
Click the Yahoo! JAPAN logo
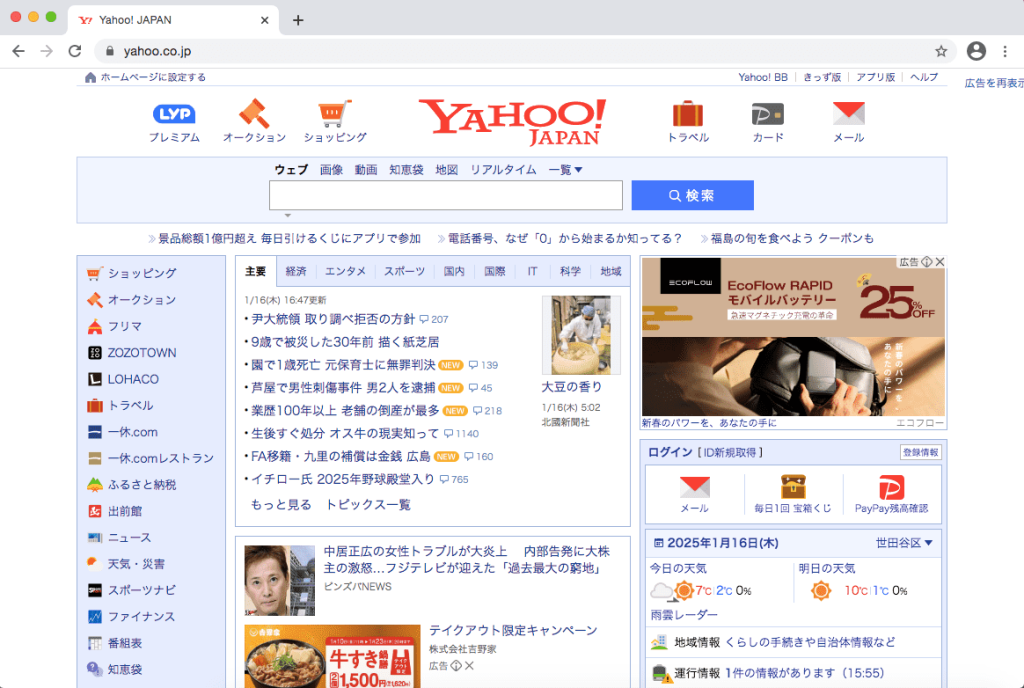tap(512, 122)
